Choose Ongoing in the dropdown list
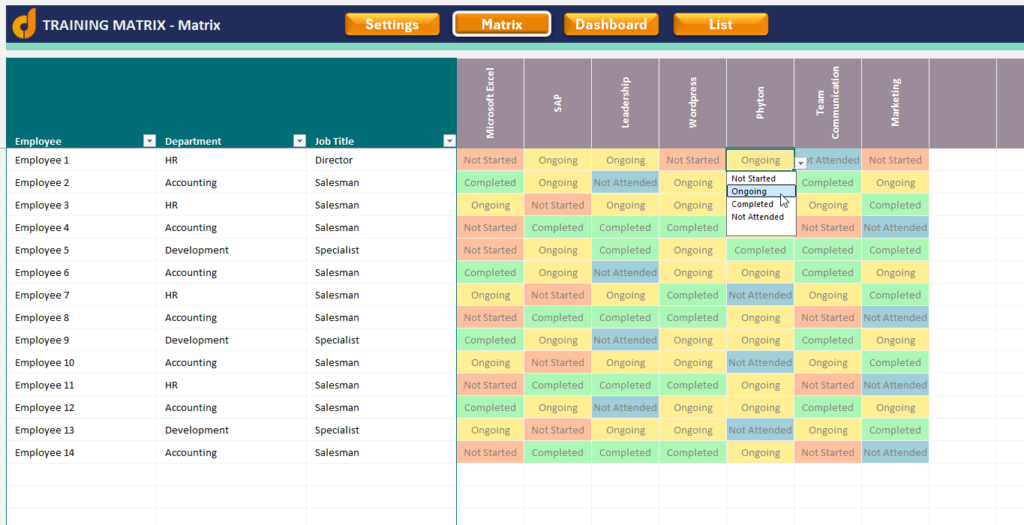The width and height of the screenshot is (1024, 525). pyautogui.click(x=761, y=191)
